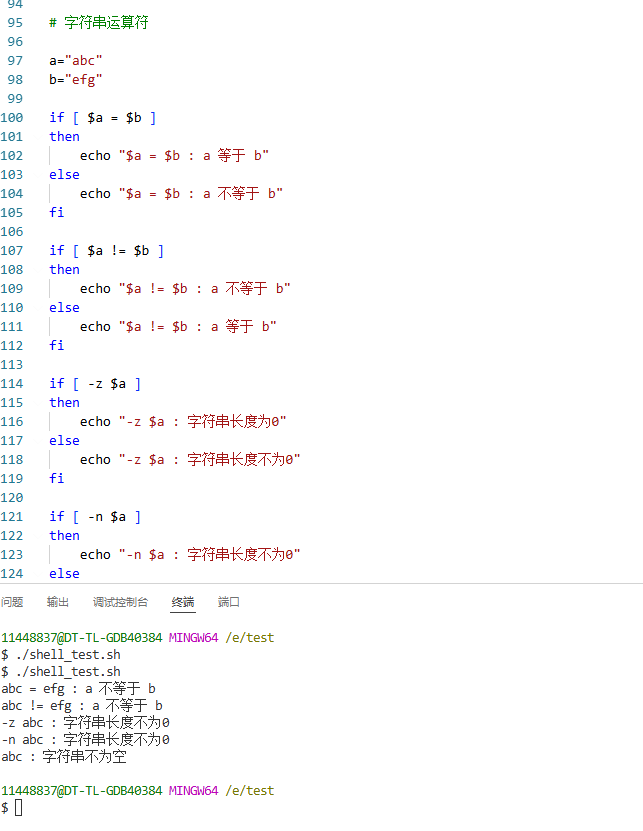
Task: Click the echo statement on line 123
Action: click(190, 555)
